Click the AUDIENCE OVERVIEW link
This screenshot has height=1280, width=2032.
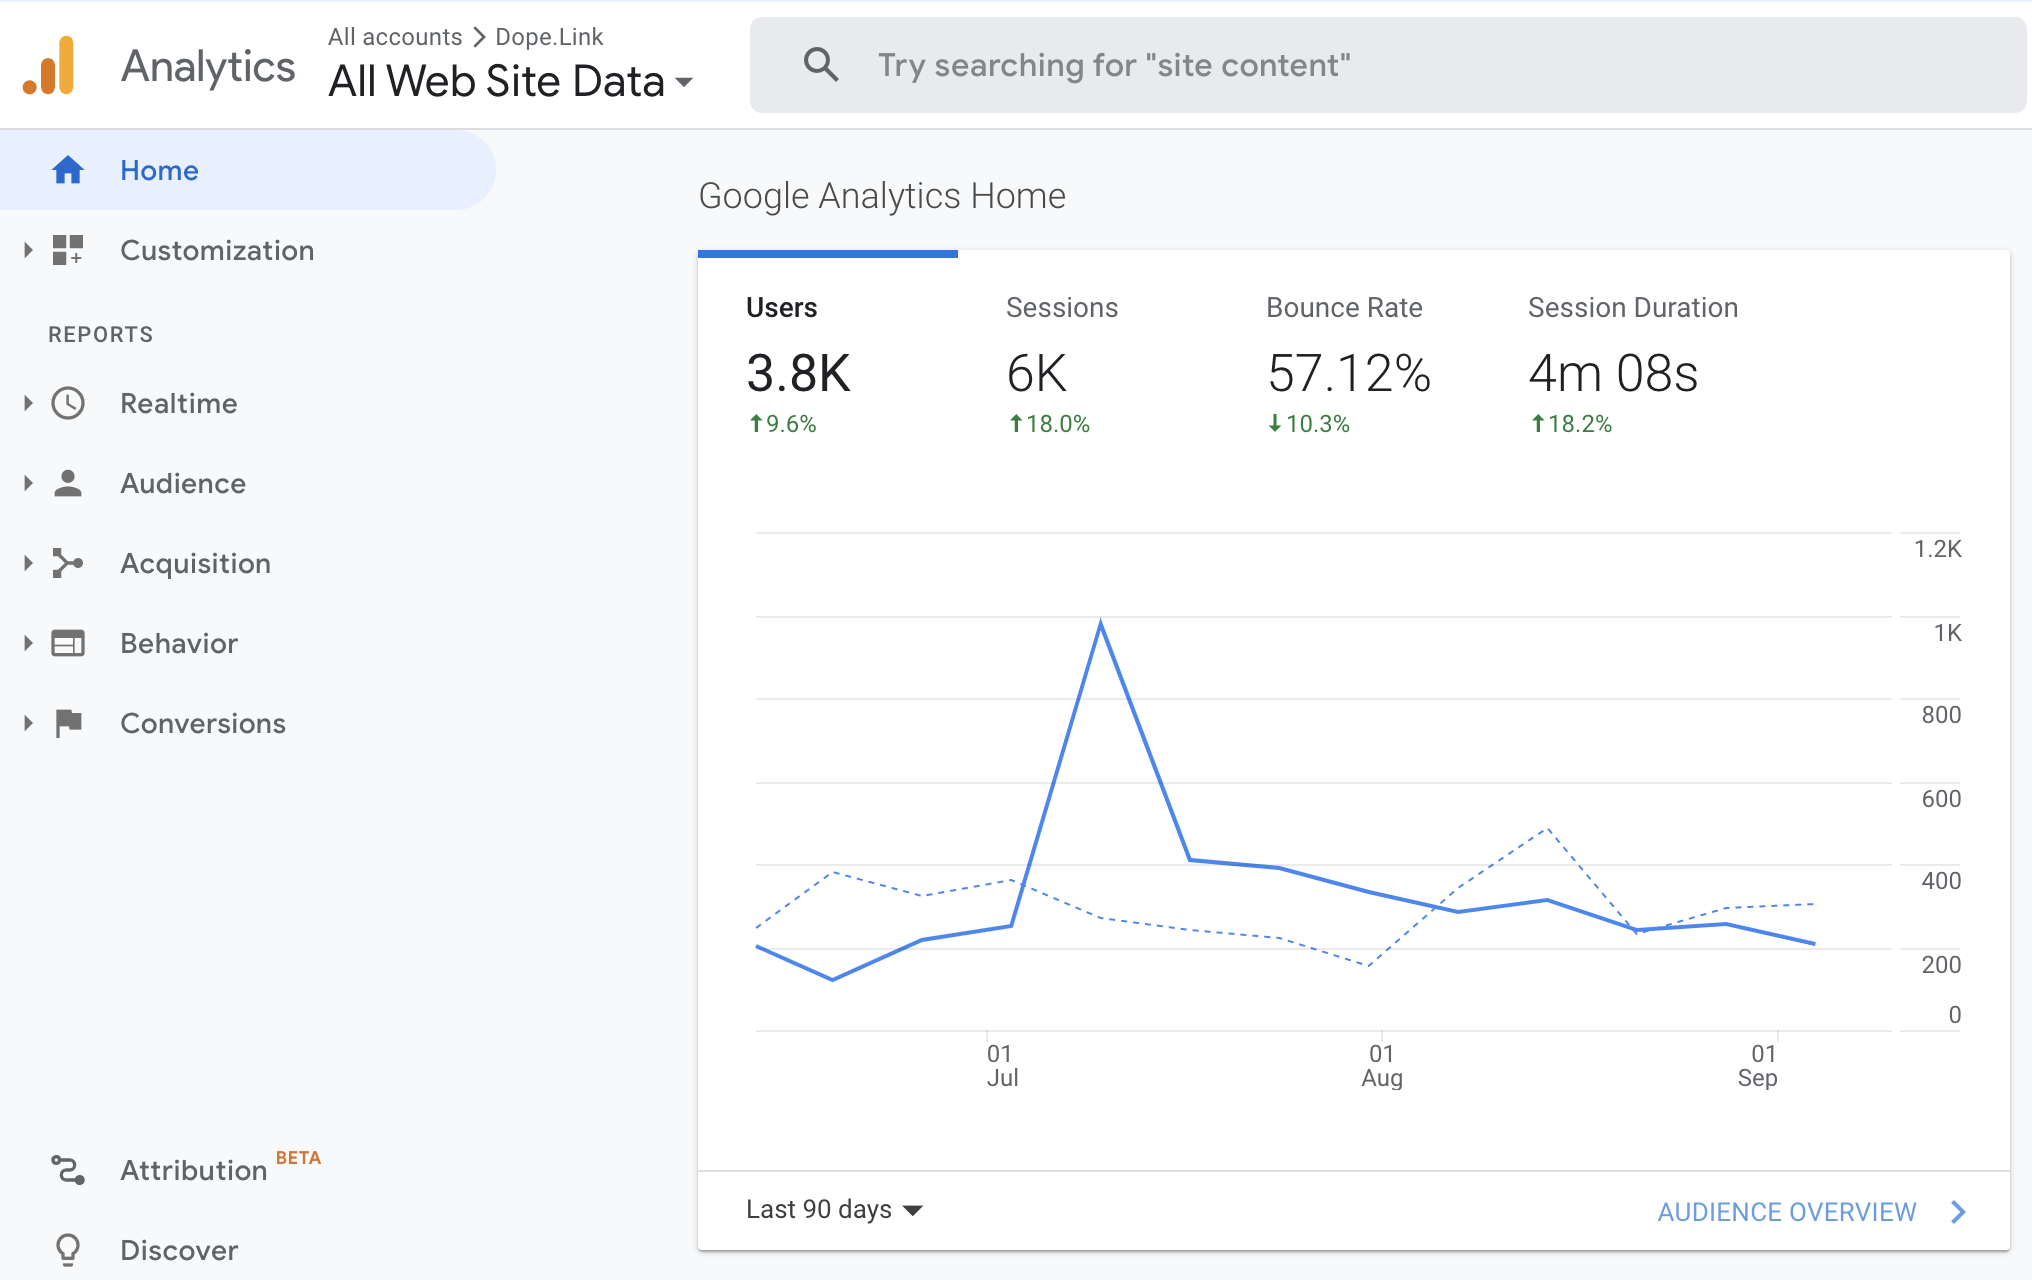pyautogui.click(x=1787, y=1212)
